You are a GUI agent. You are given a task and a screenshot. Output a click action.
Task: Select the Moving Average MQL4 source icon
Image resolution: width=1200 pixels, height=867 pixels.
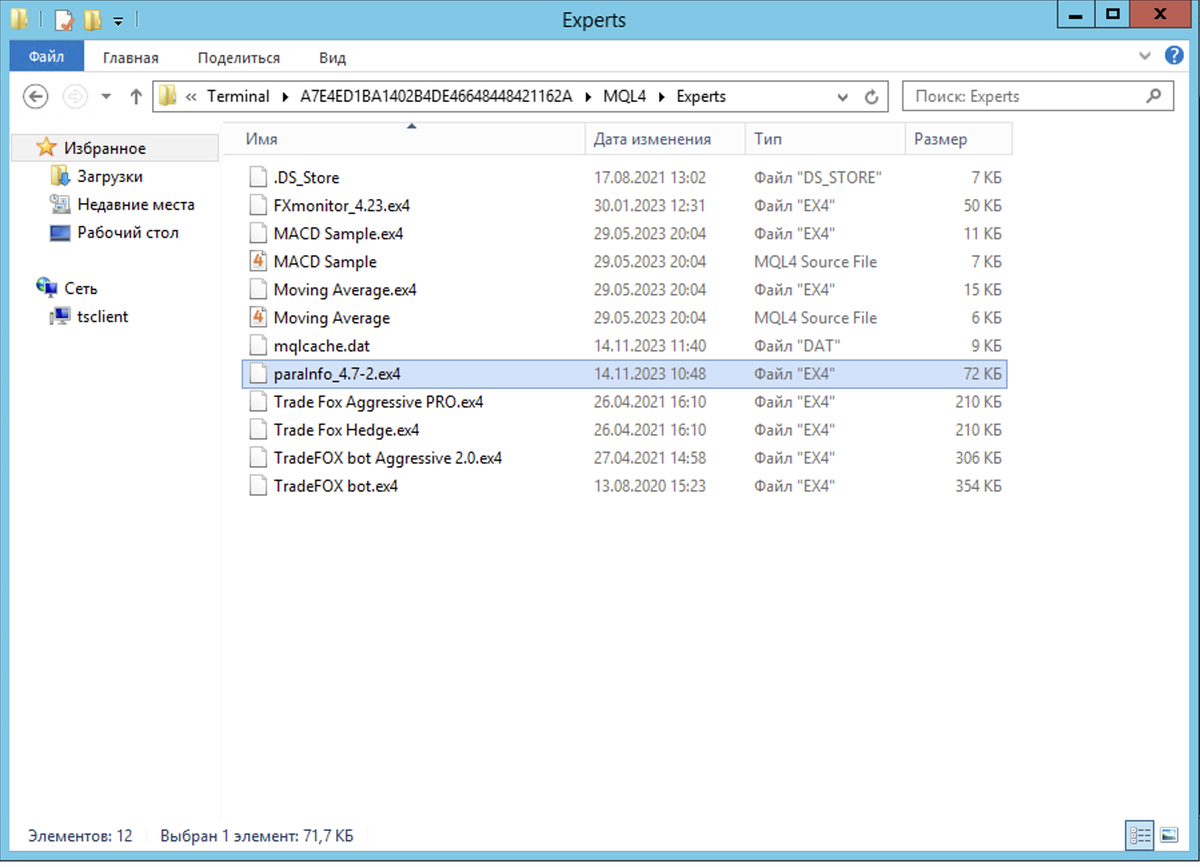coord(258,318)
